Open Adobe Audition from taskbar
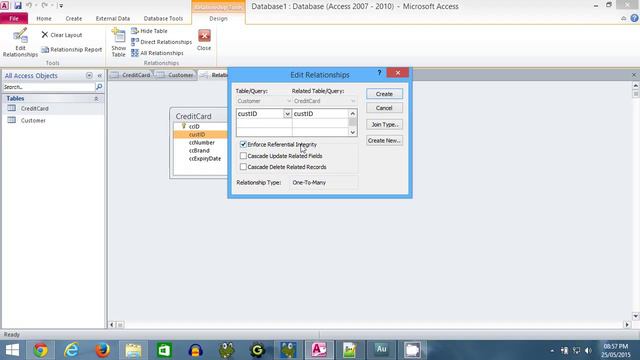 pos(381,350)
